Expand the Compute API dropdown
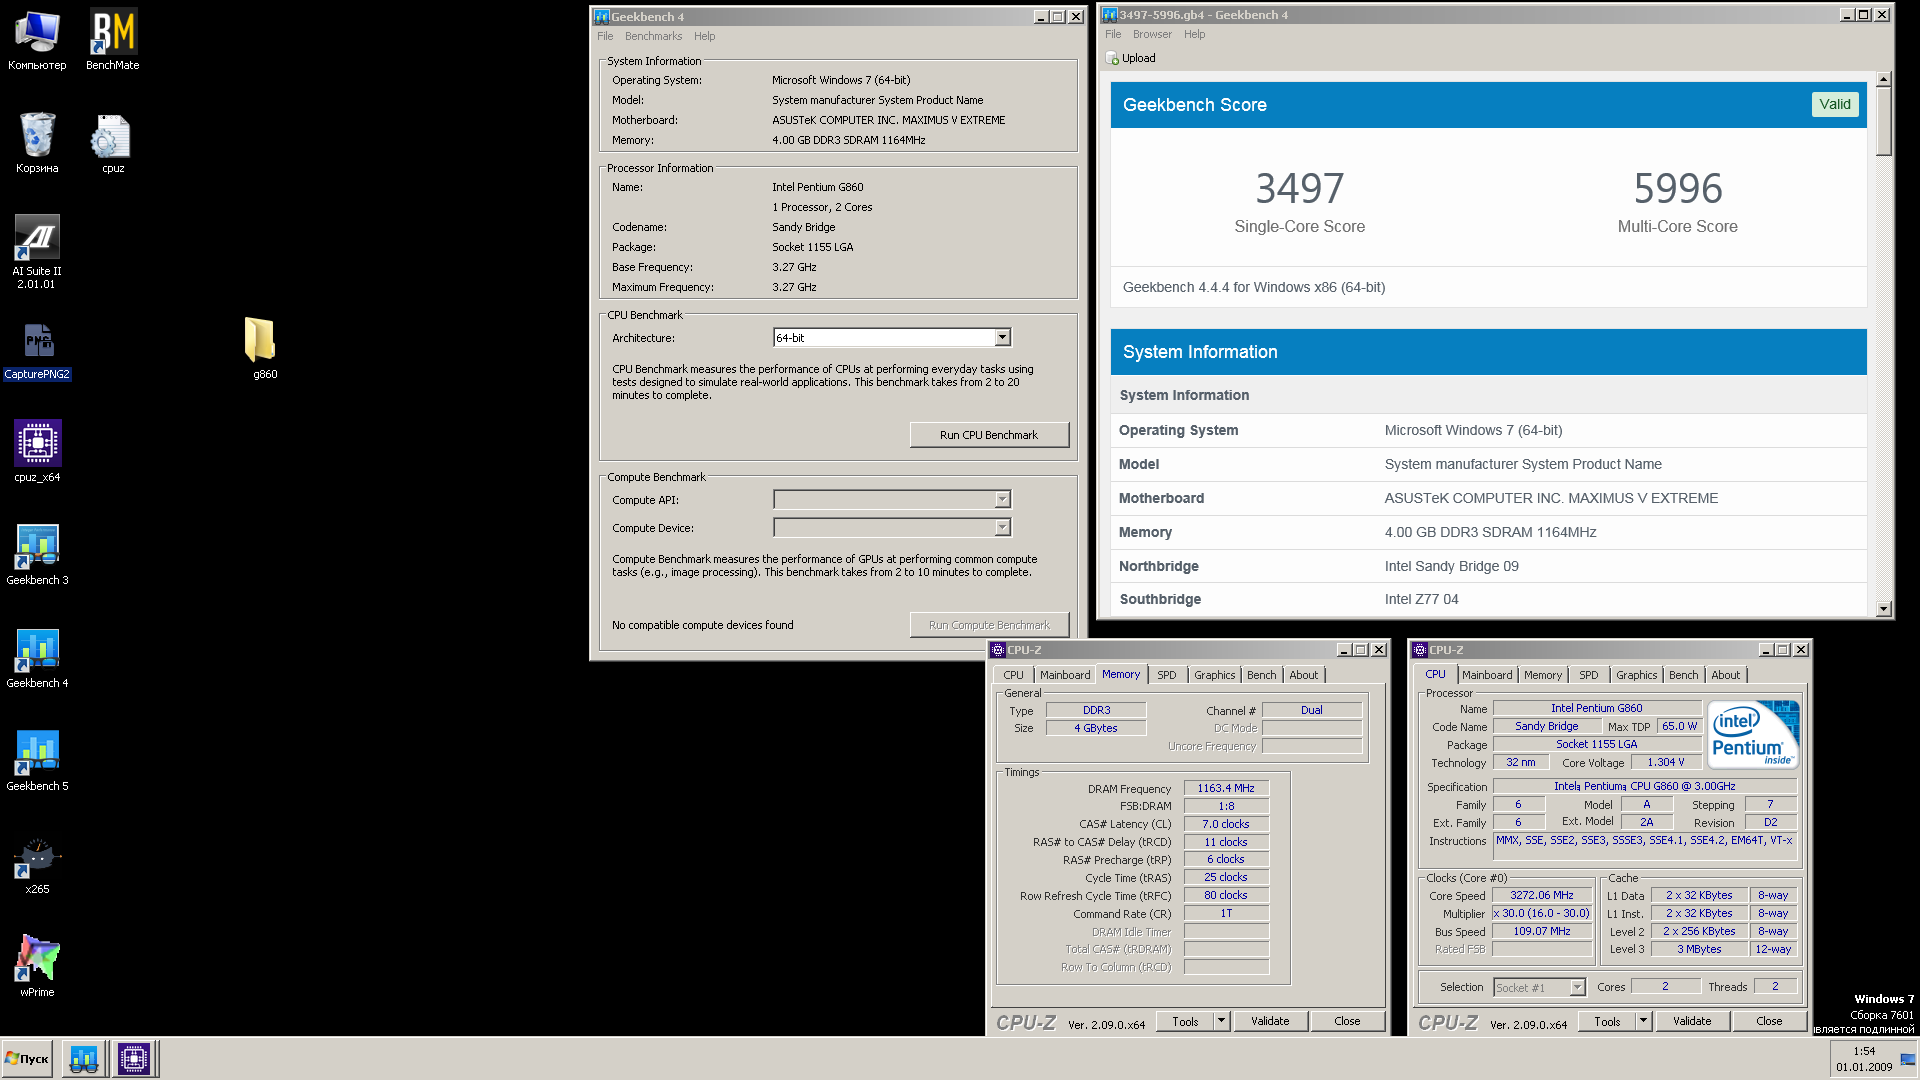The height and width of the screenshot is (1080, 1920). point(1002,500)
